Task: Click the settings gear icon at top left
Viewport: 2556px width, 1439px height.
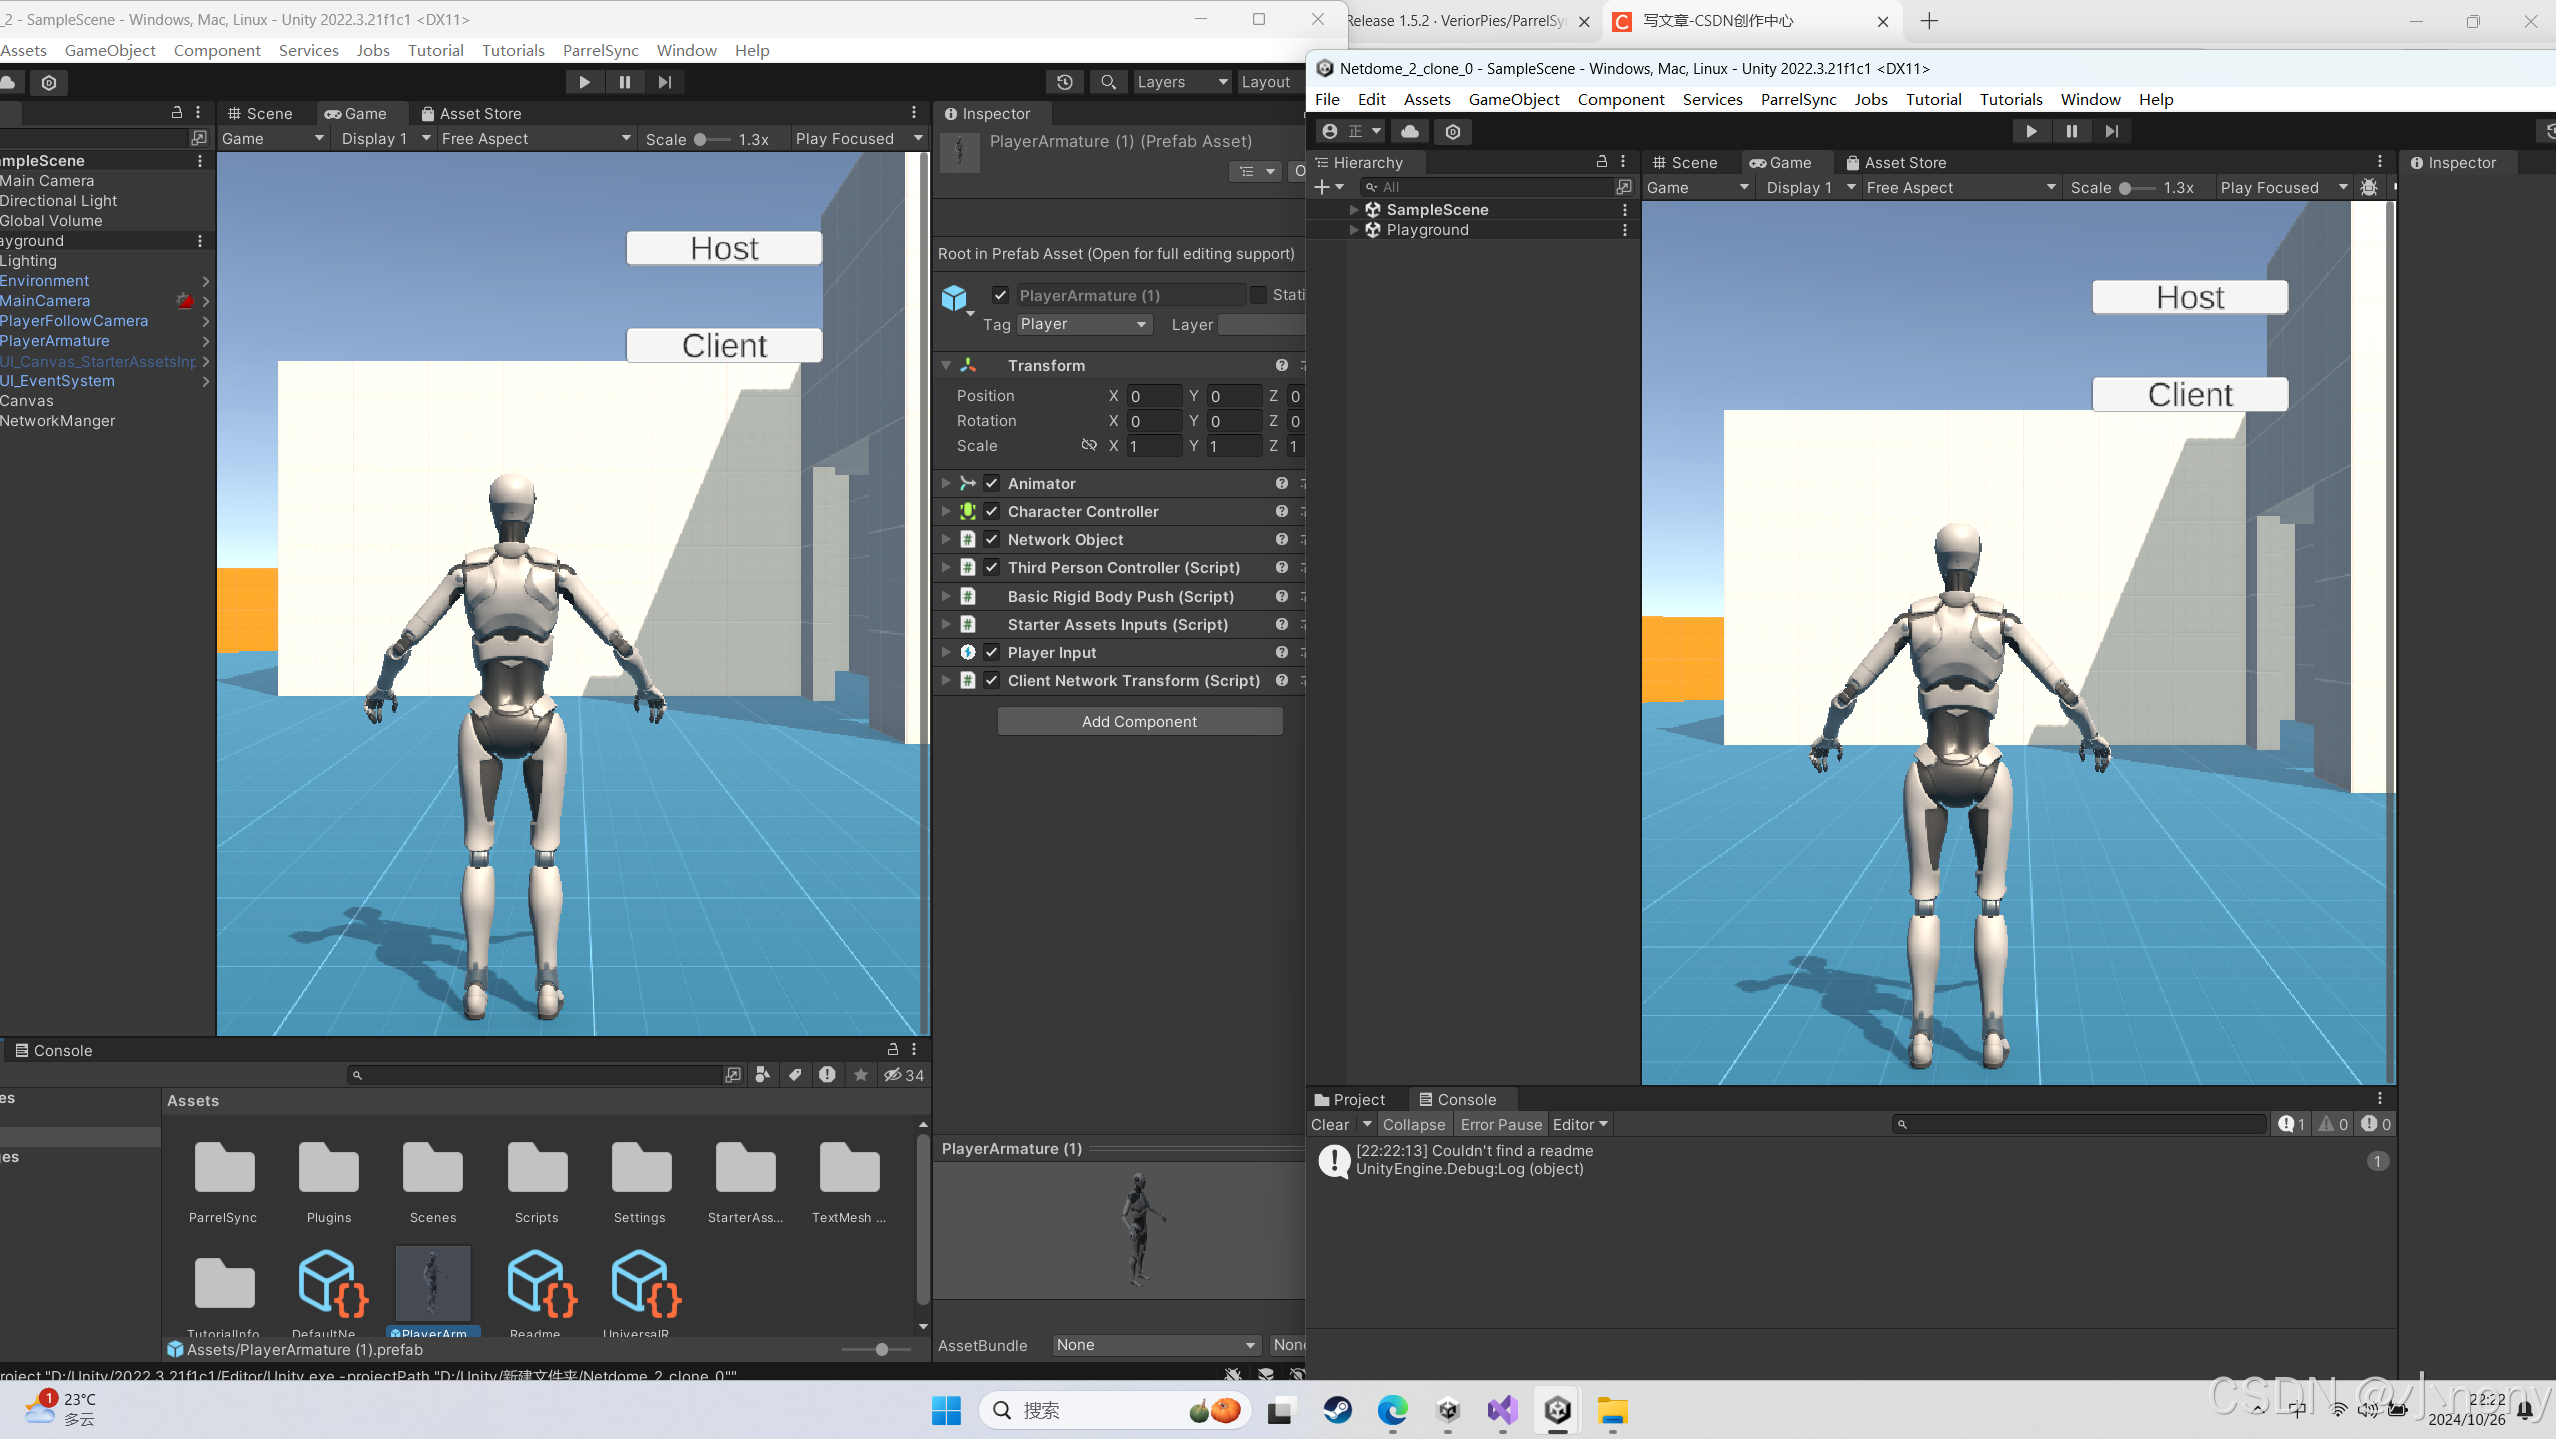Action: point(49,82)
